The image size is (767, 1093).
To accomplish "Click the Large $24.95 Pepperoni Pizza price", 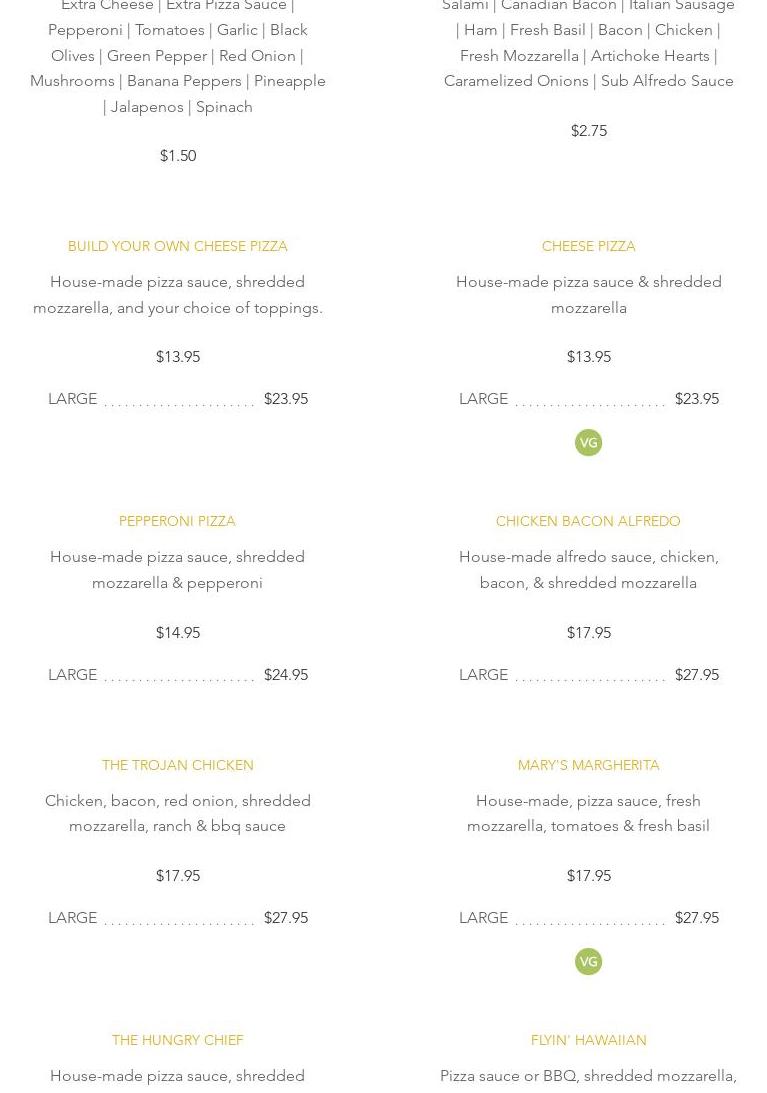I will pyautogui.click(x=285, y=675).
